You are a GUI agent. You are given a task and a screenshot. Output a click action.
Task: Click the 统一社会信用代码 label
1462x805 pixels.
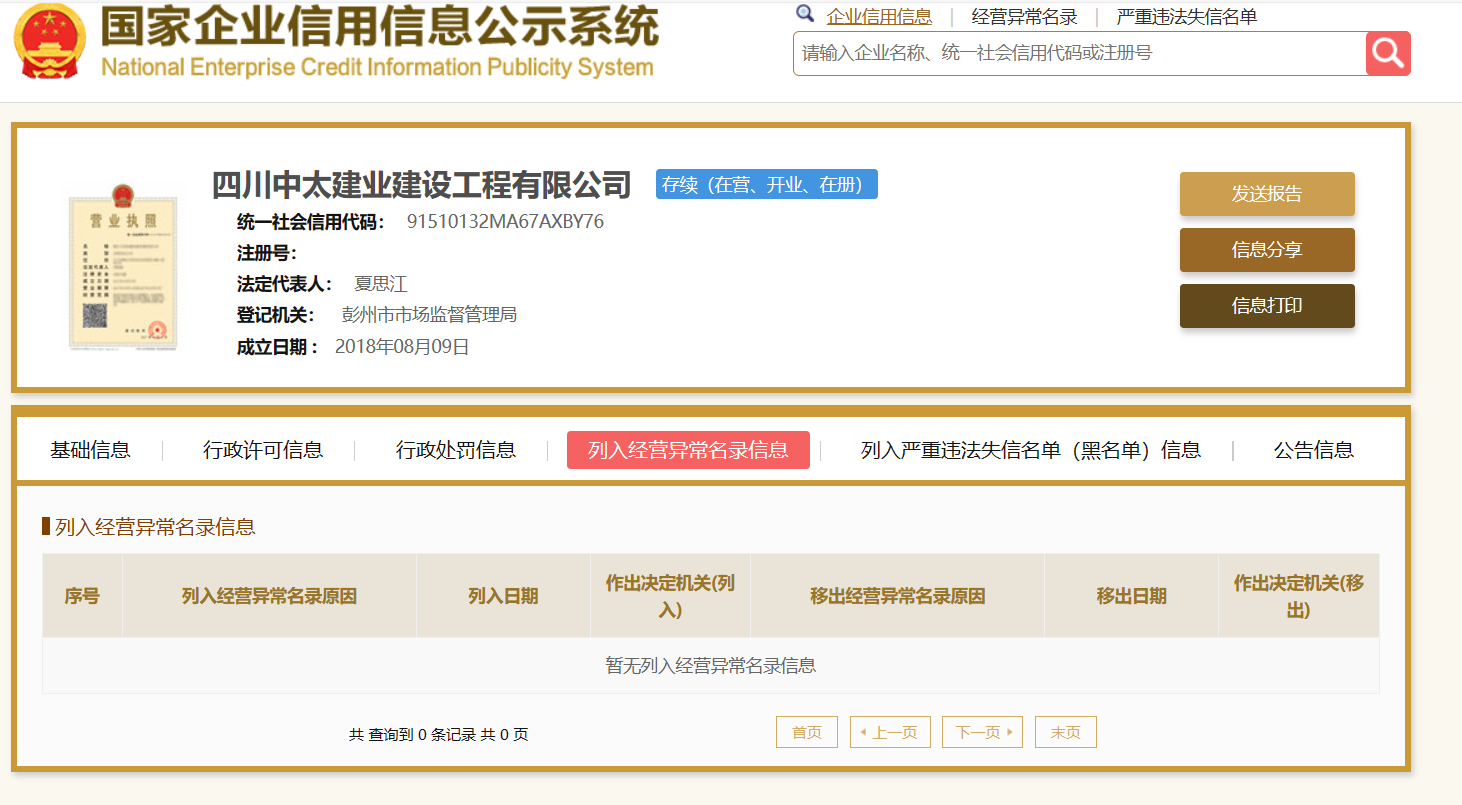[311, 222]
